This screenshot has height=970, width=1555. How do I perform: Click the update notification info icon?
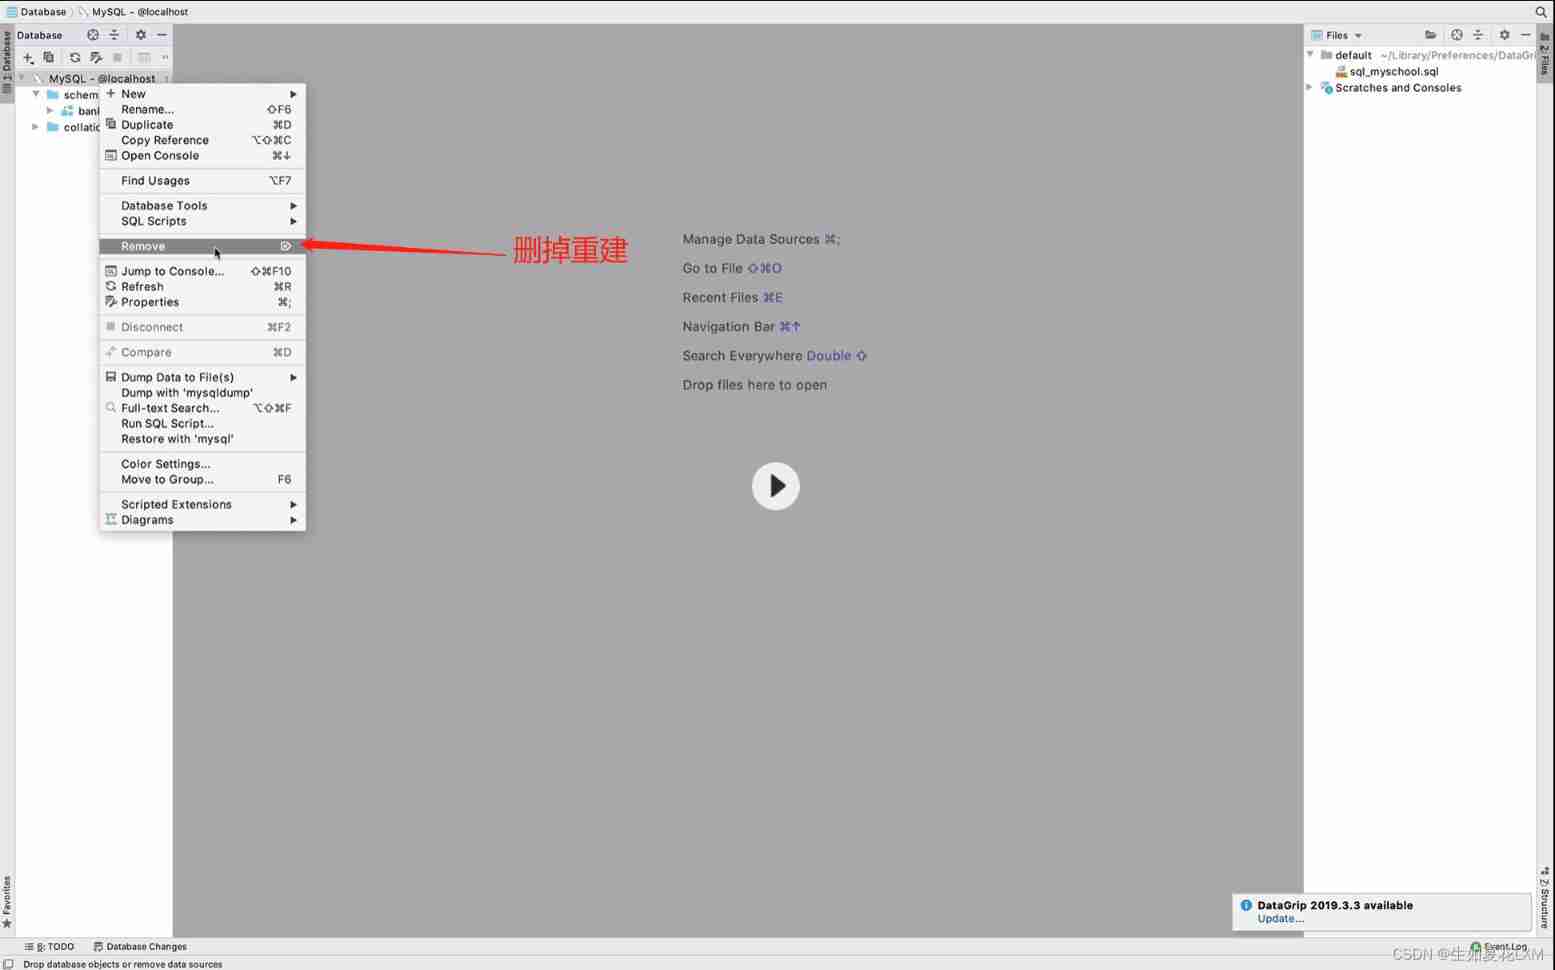(x=1246, y=905)
